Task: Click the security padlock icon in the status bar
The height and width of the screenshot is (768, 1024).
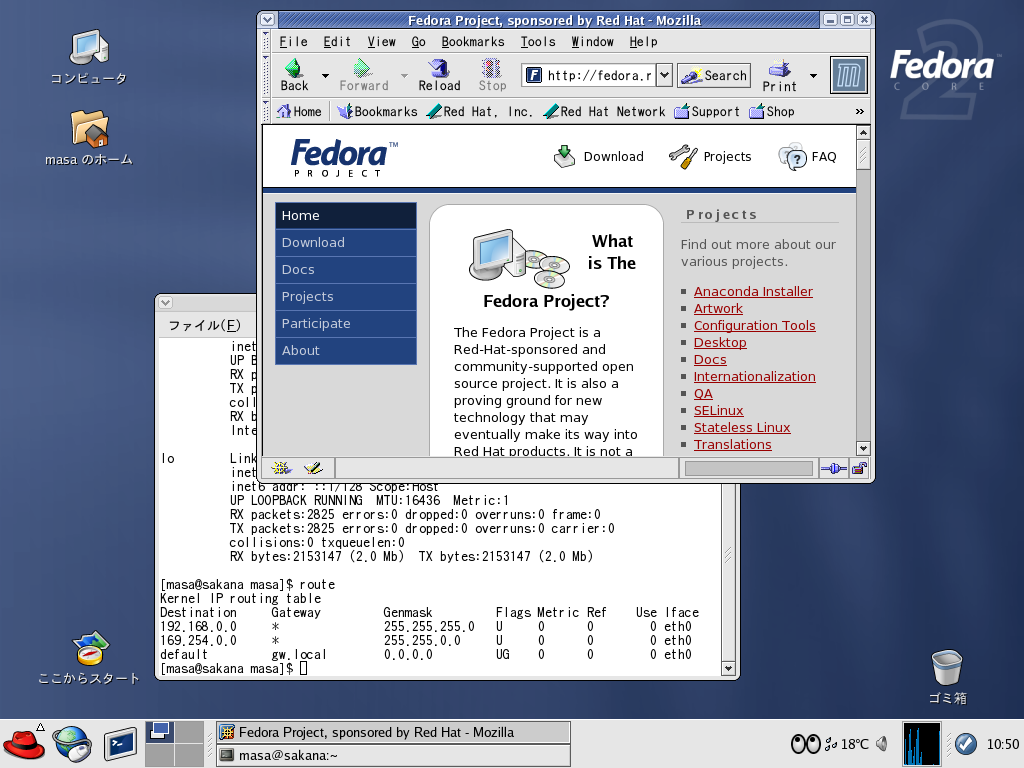Action: pyautogui.click(x=859, y=468)
